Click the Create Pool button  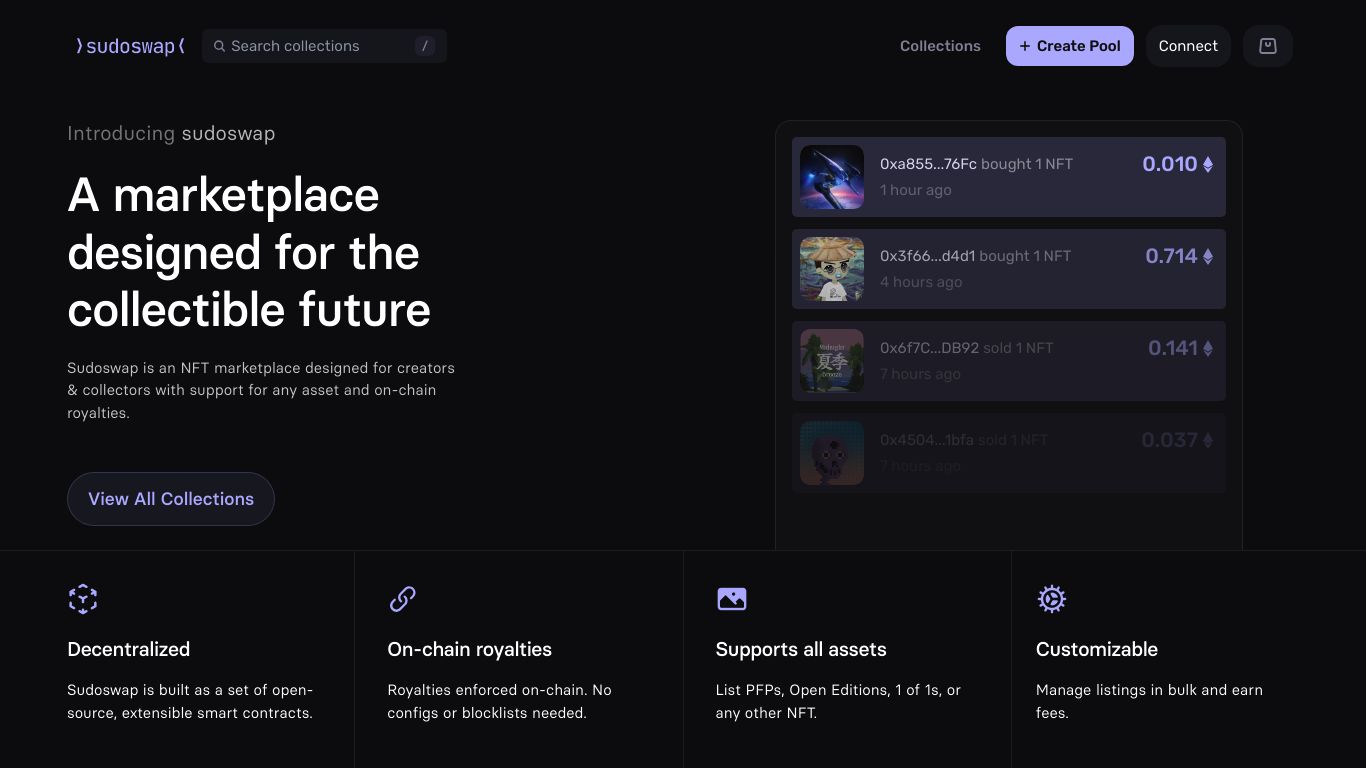(x=1070, y=46)
